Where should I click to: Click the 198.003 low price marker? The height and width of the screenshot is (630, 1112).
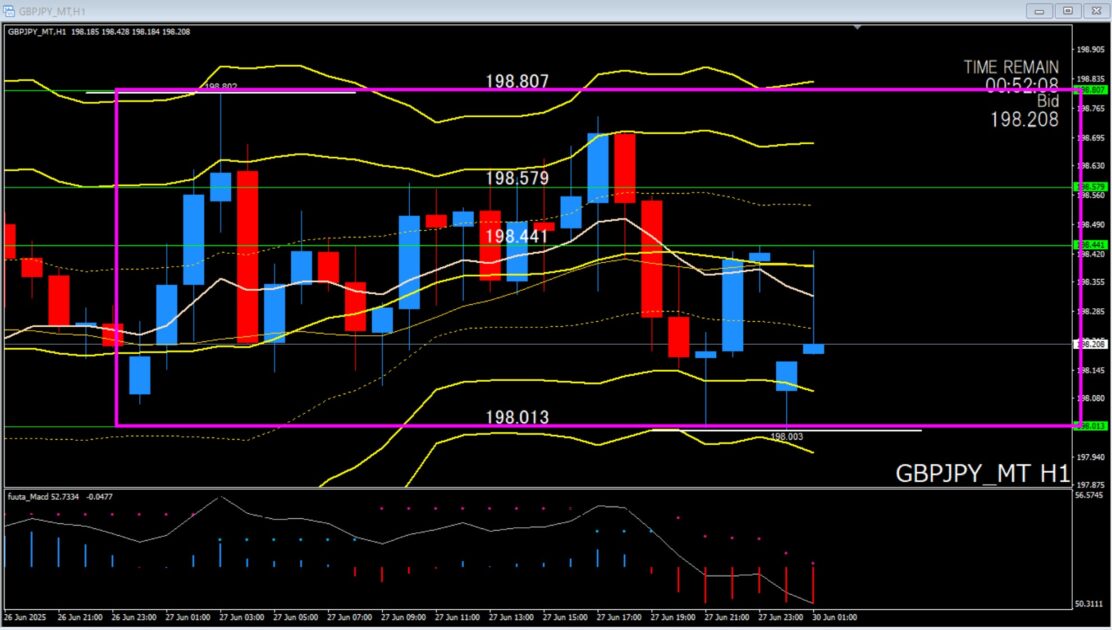(787, 437)
